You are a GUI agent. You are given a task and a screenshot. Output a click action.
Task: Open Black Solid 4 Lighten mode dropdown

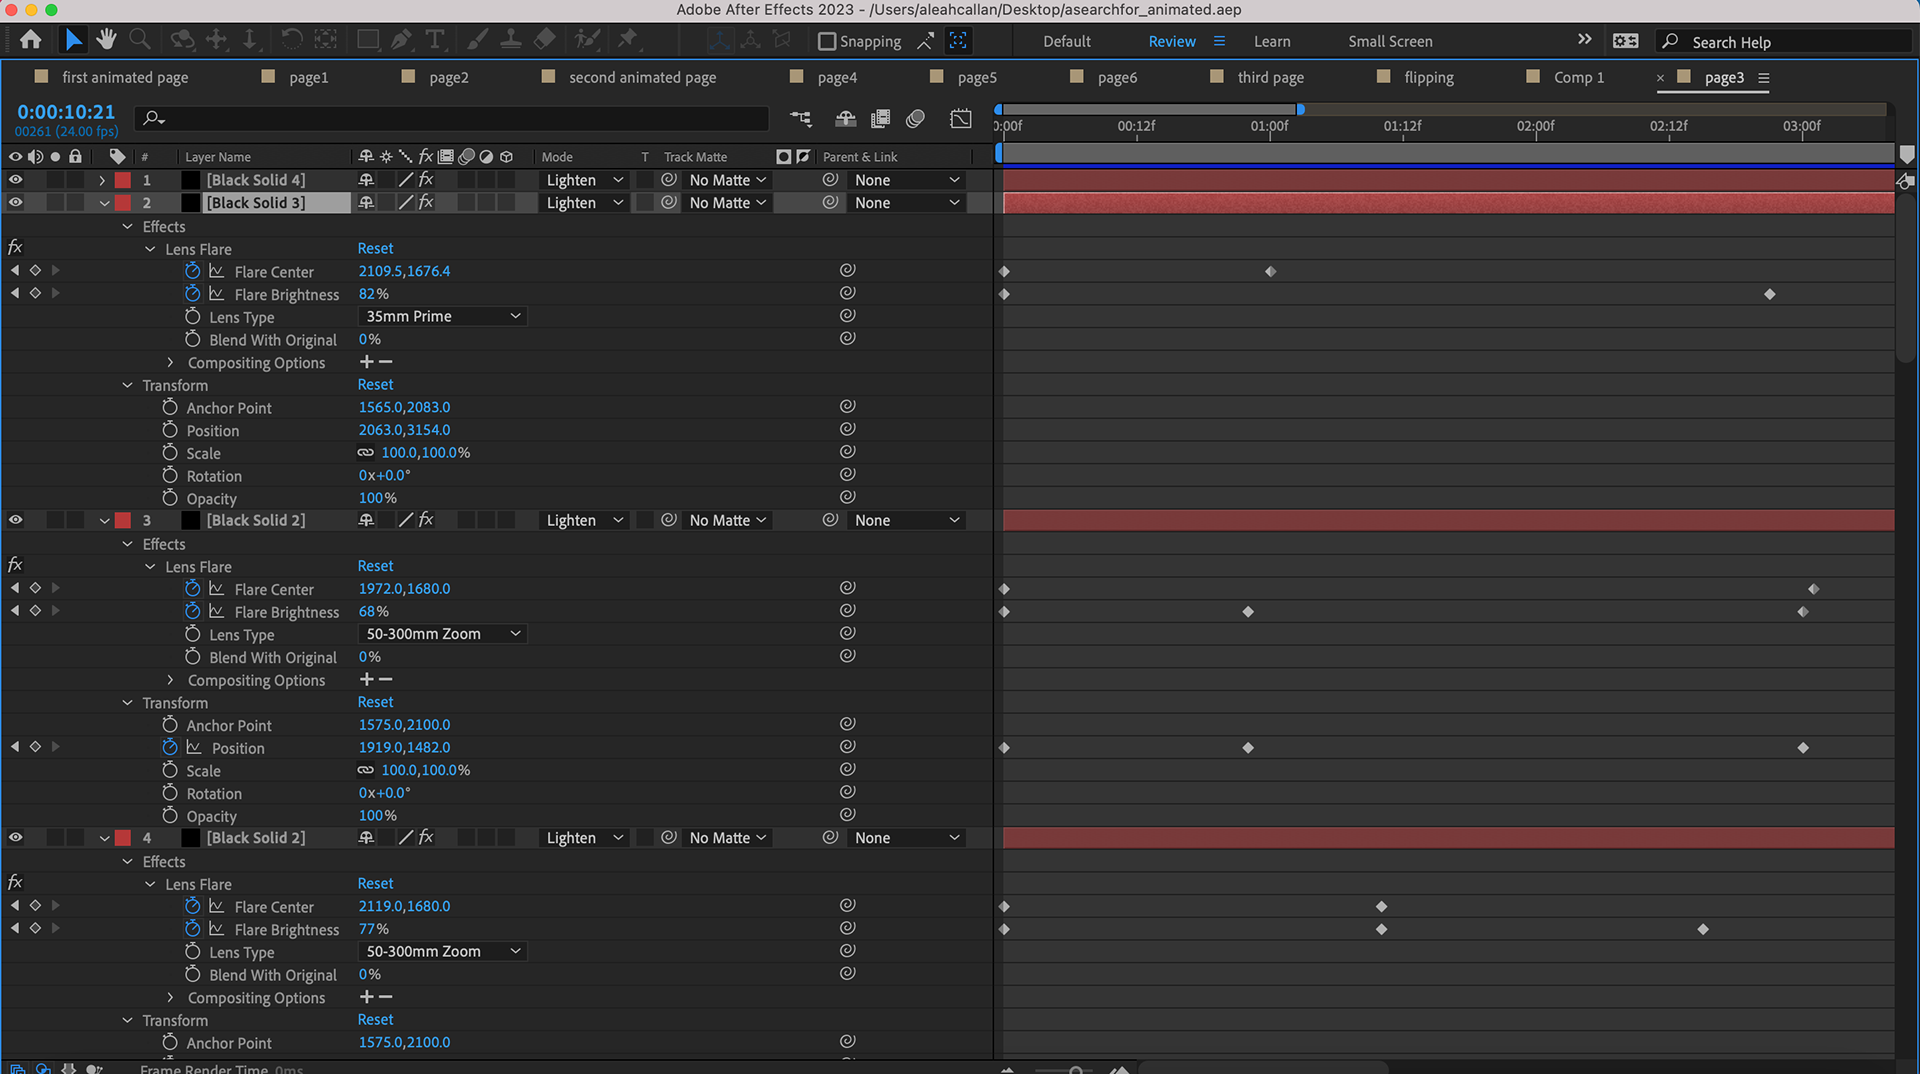coord(585,180)
